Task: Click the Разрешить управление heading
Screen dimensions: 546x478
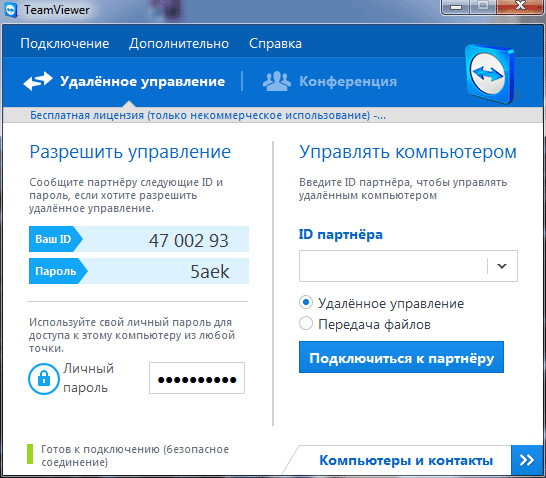Action: coord(130,152)
